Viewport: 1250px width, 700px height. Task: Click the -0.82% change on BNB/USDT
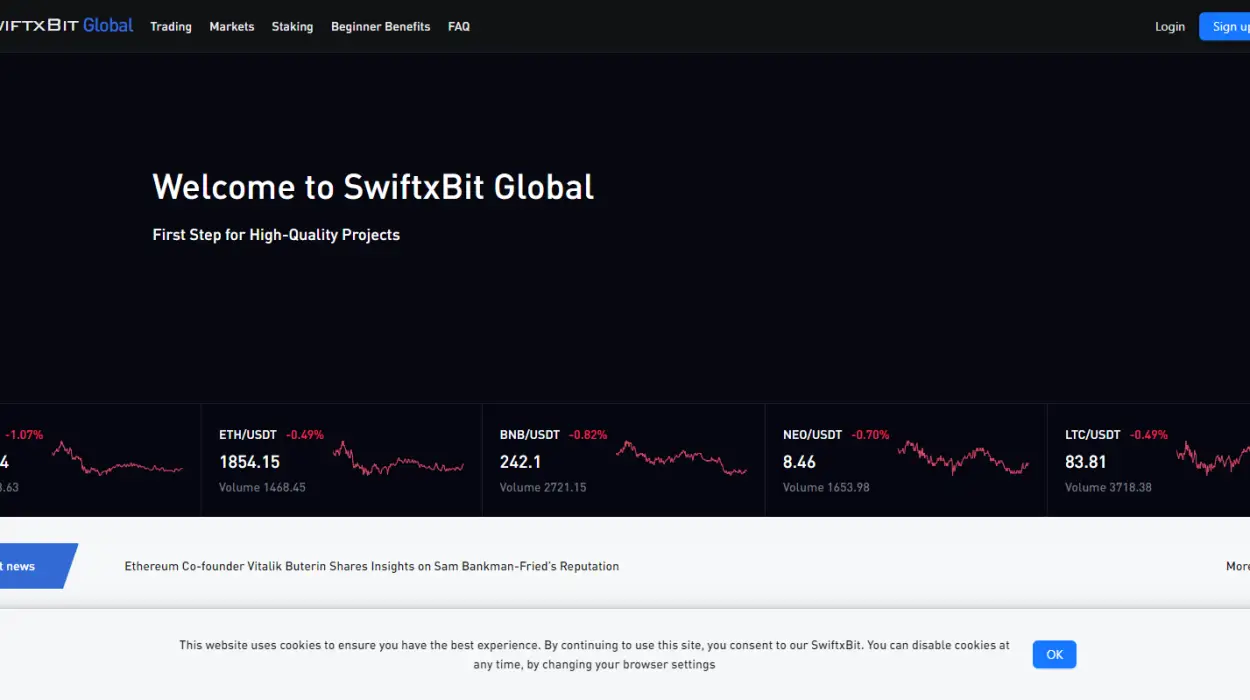tap(588, 435)
